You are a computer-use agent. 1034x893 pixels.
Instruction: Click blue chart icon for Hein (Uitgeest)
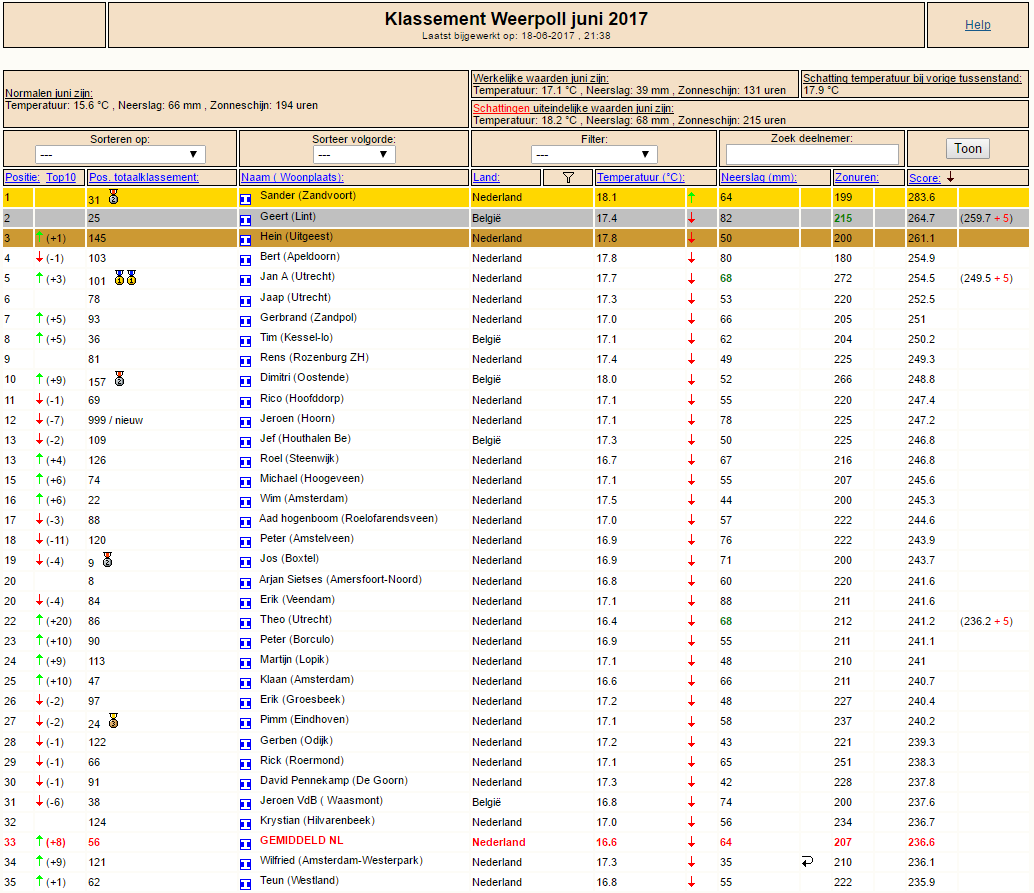[245, 240]
